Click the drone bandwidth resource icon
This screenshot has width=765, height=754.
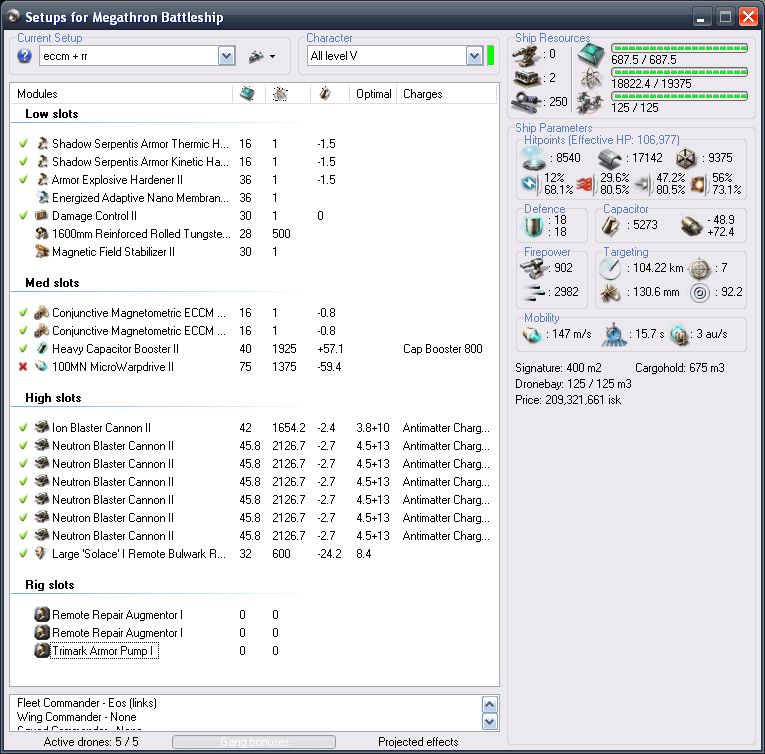click(590, 102)
